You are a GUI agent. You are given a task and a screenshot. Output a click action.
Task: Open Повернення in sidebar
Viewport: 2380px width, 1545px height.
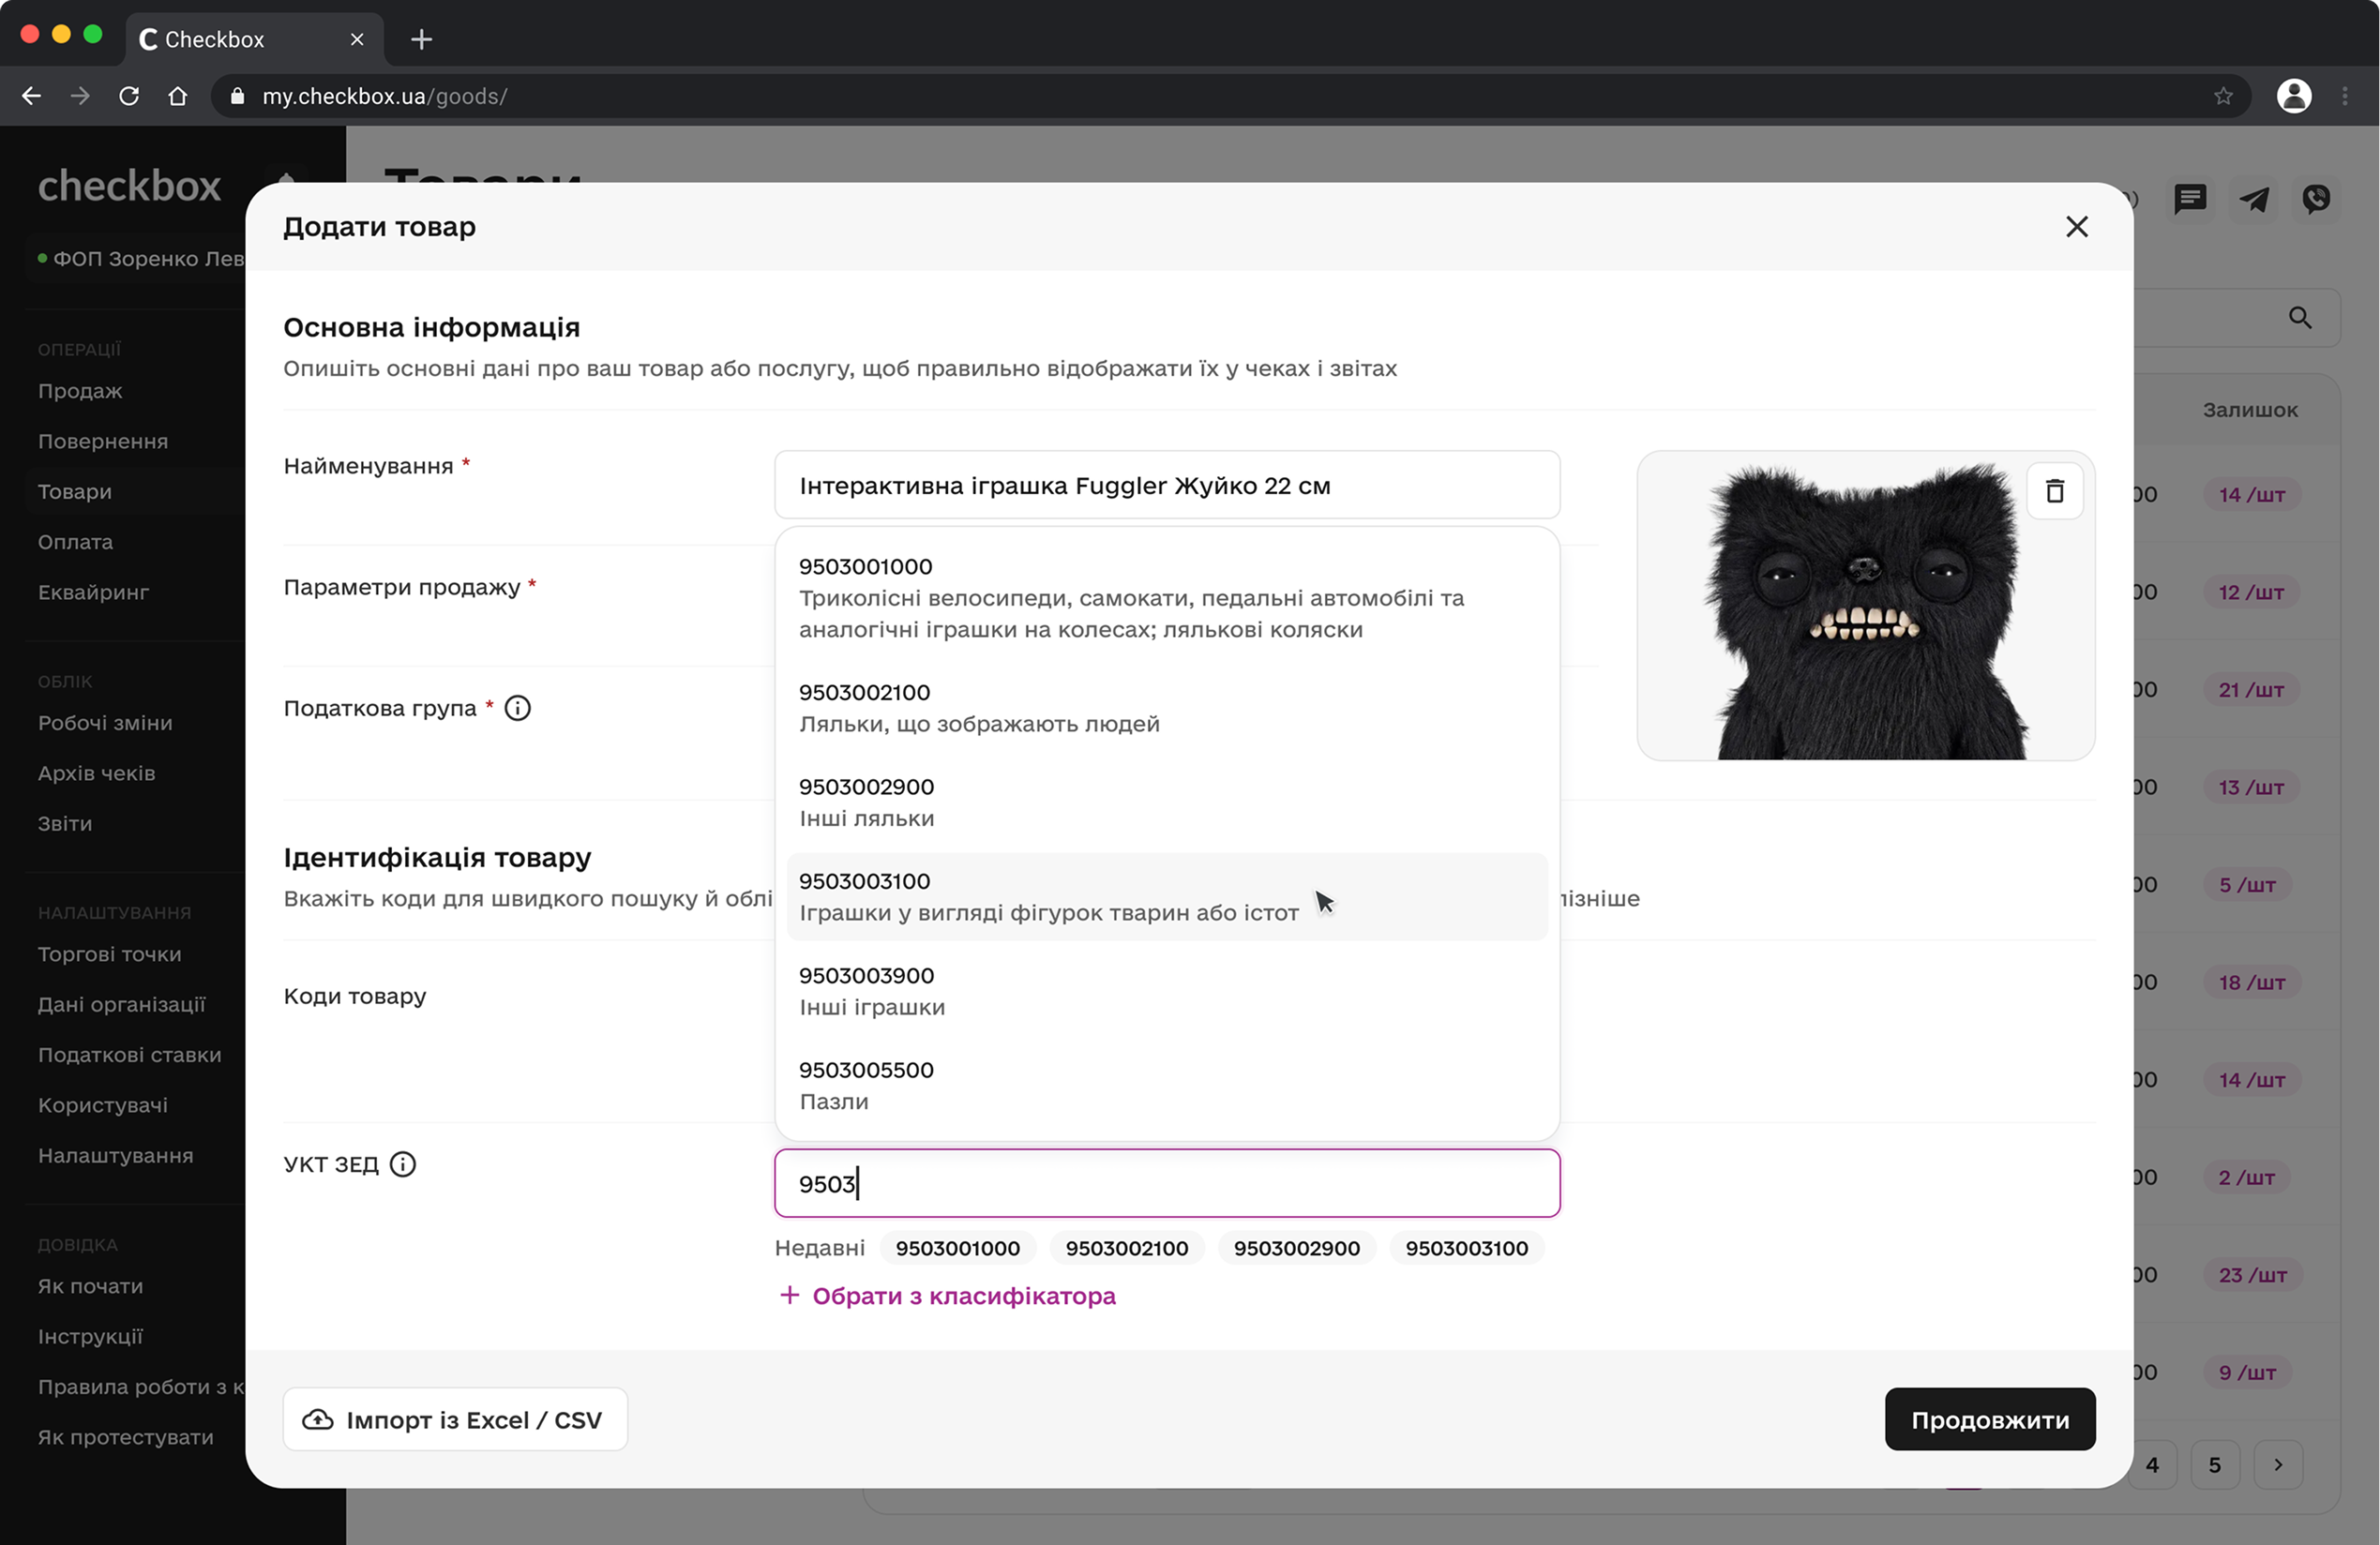pos(103,441)
